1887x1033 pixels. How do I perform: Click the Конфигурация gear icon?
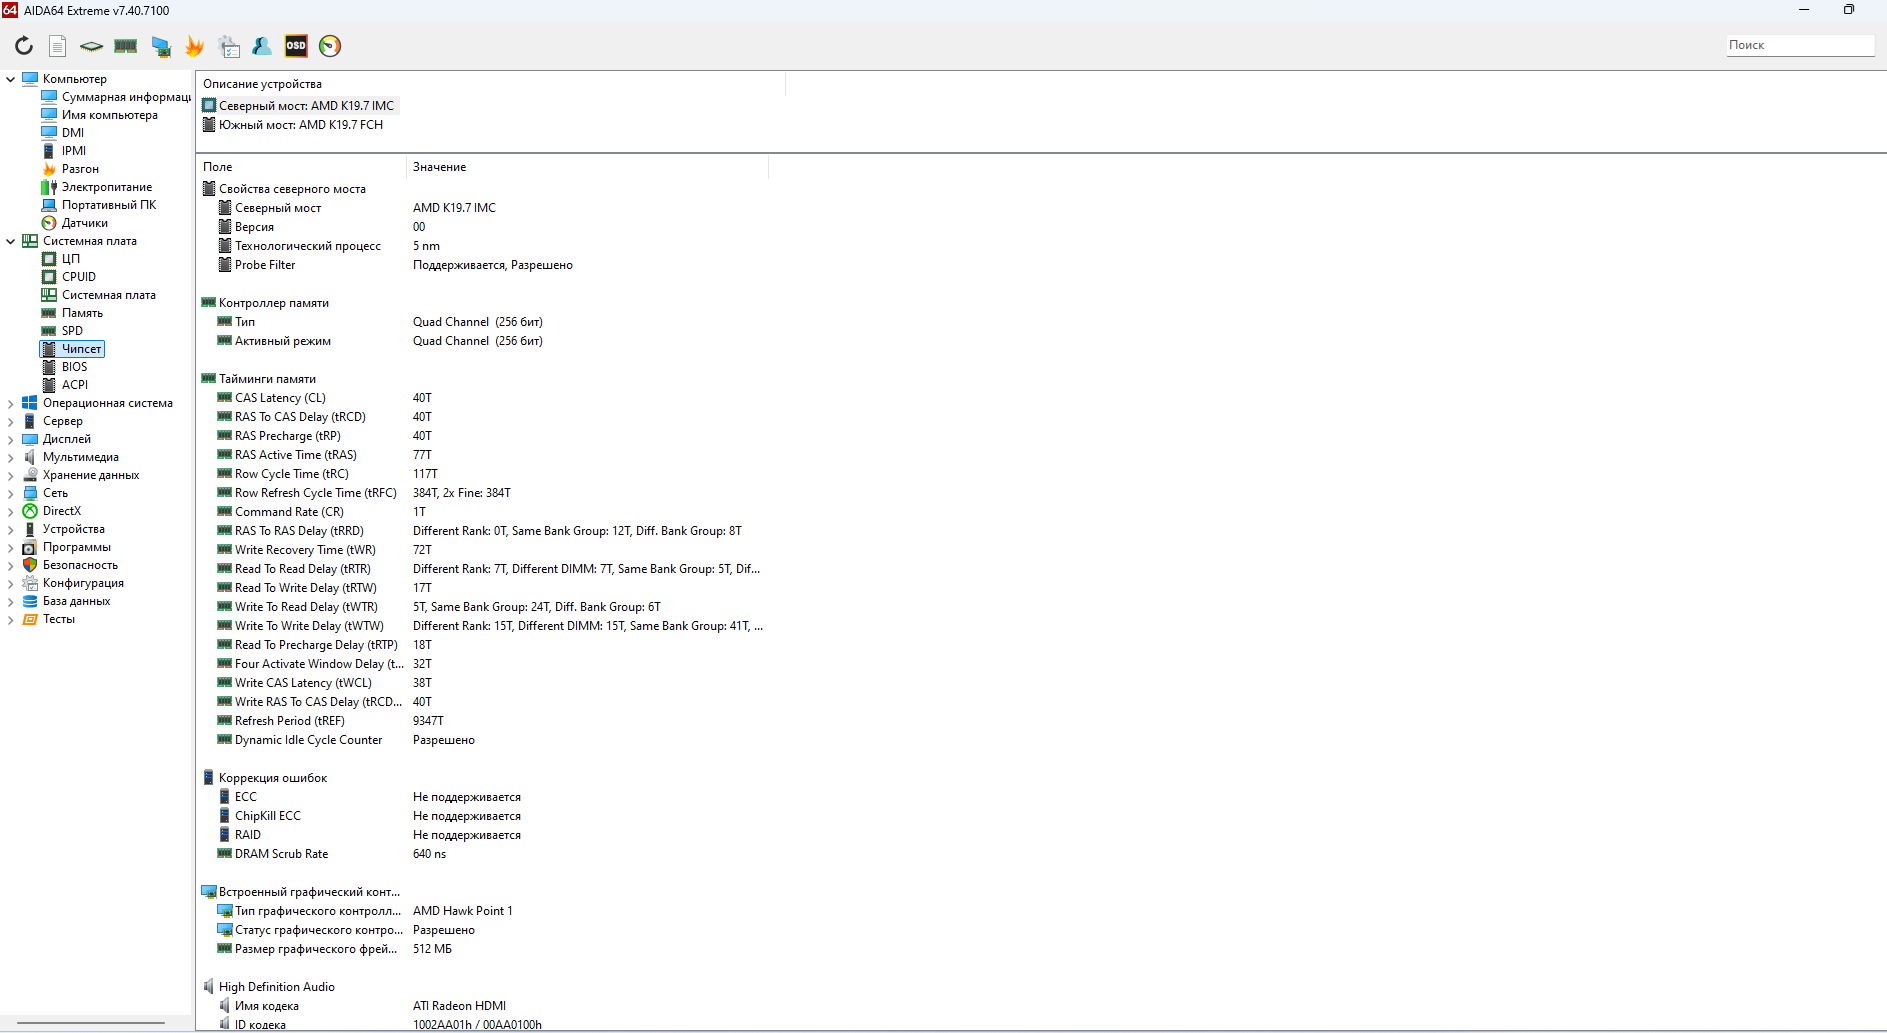[30, 583]
